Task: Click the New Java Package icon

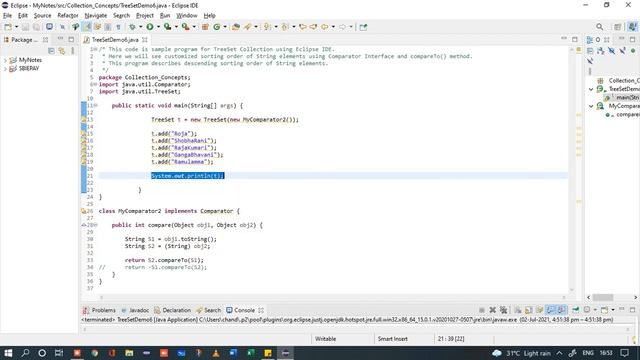Action: (x=205, y=27)
